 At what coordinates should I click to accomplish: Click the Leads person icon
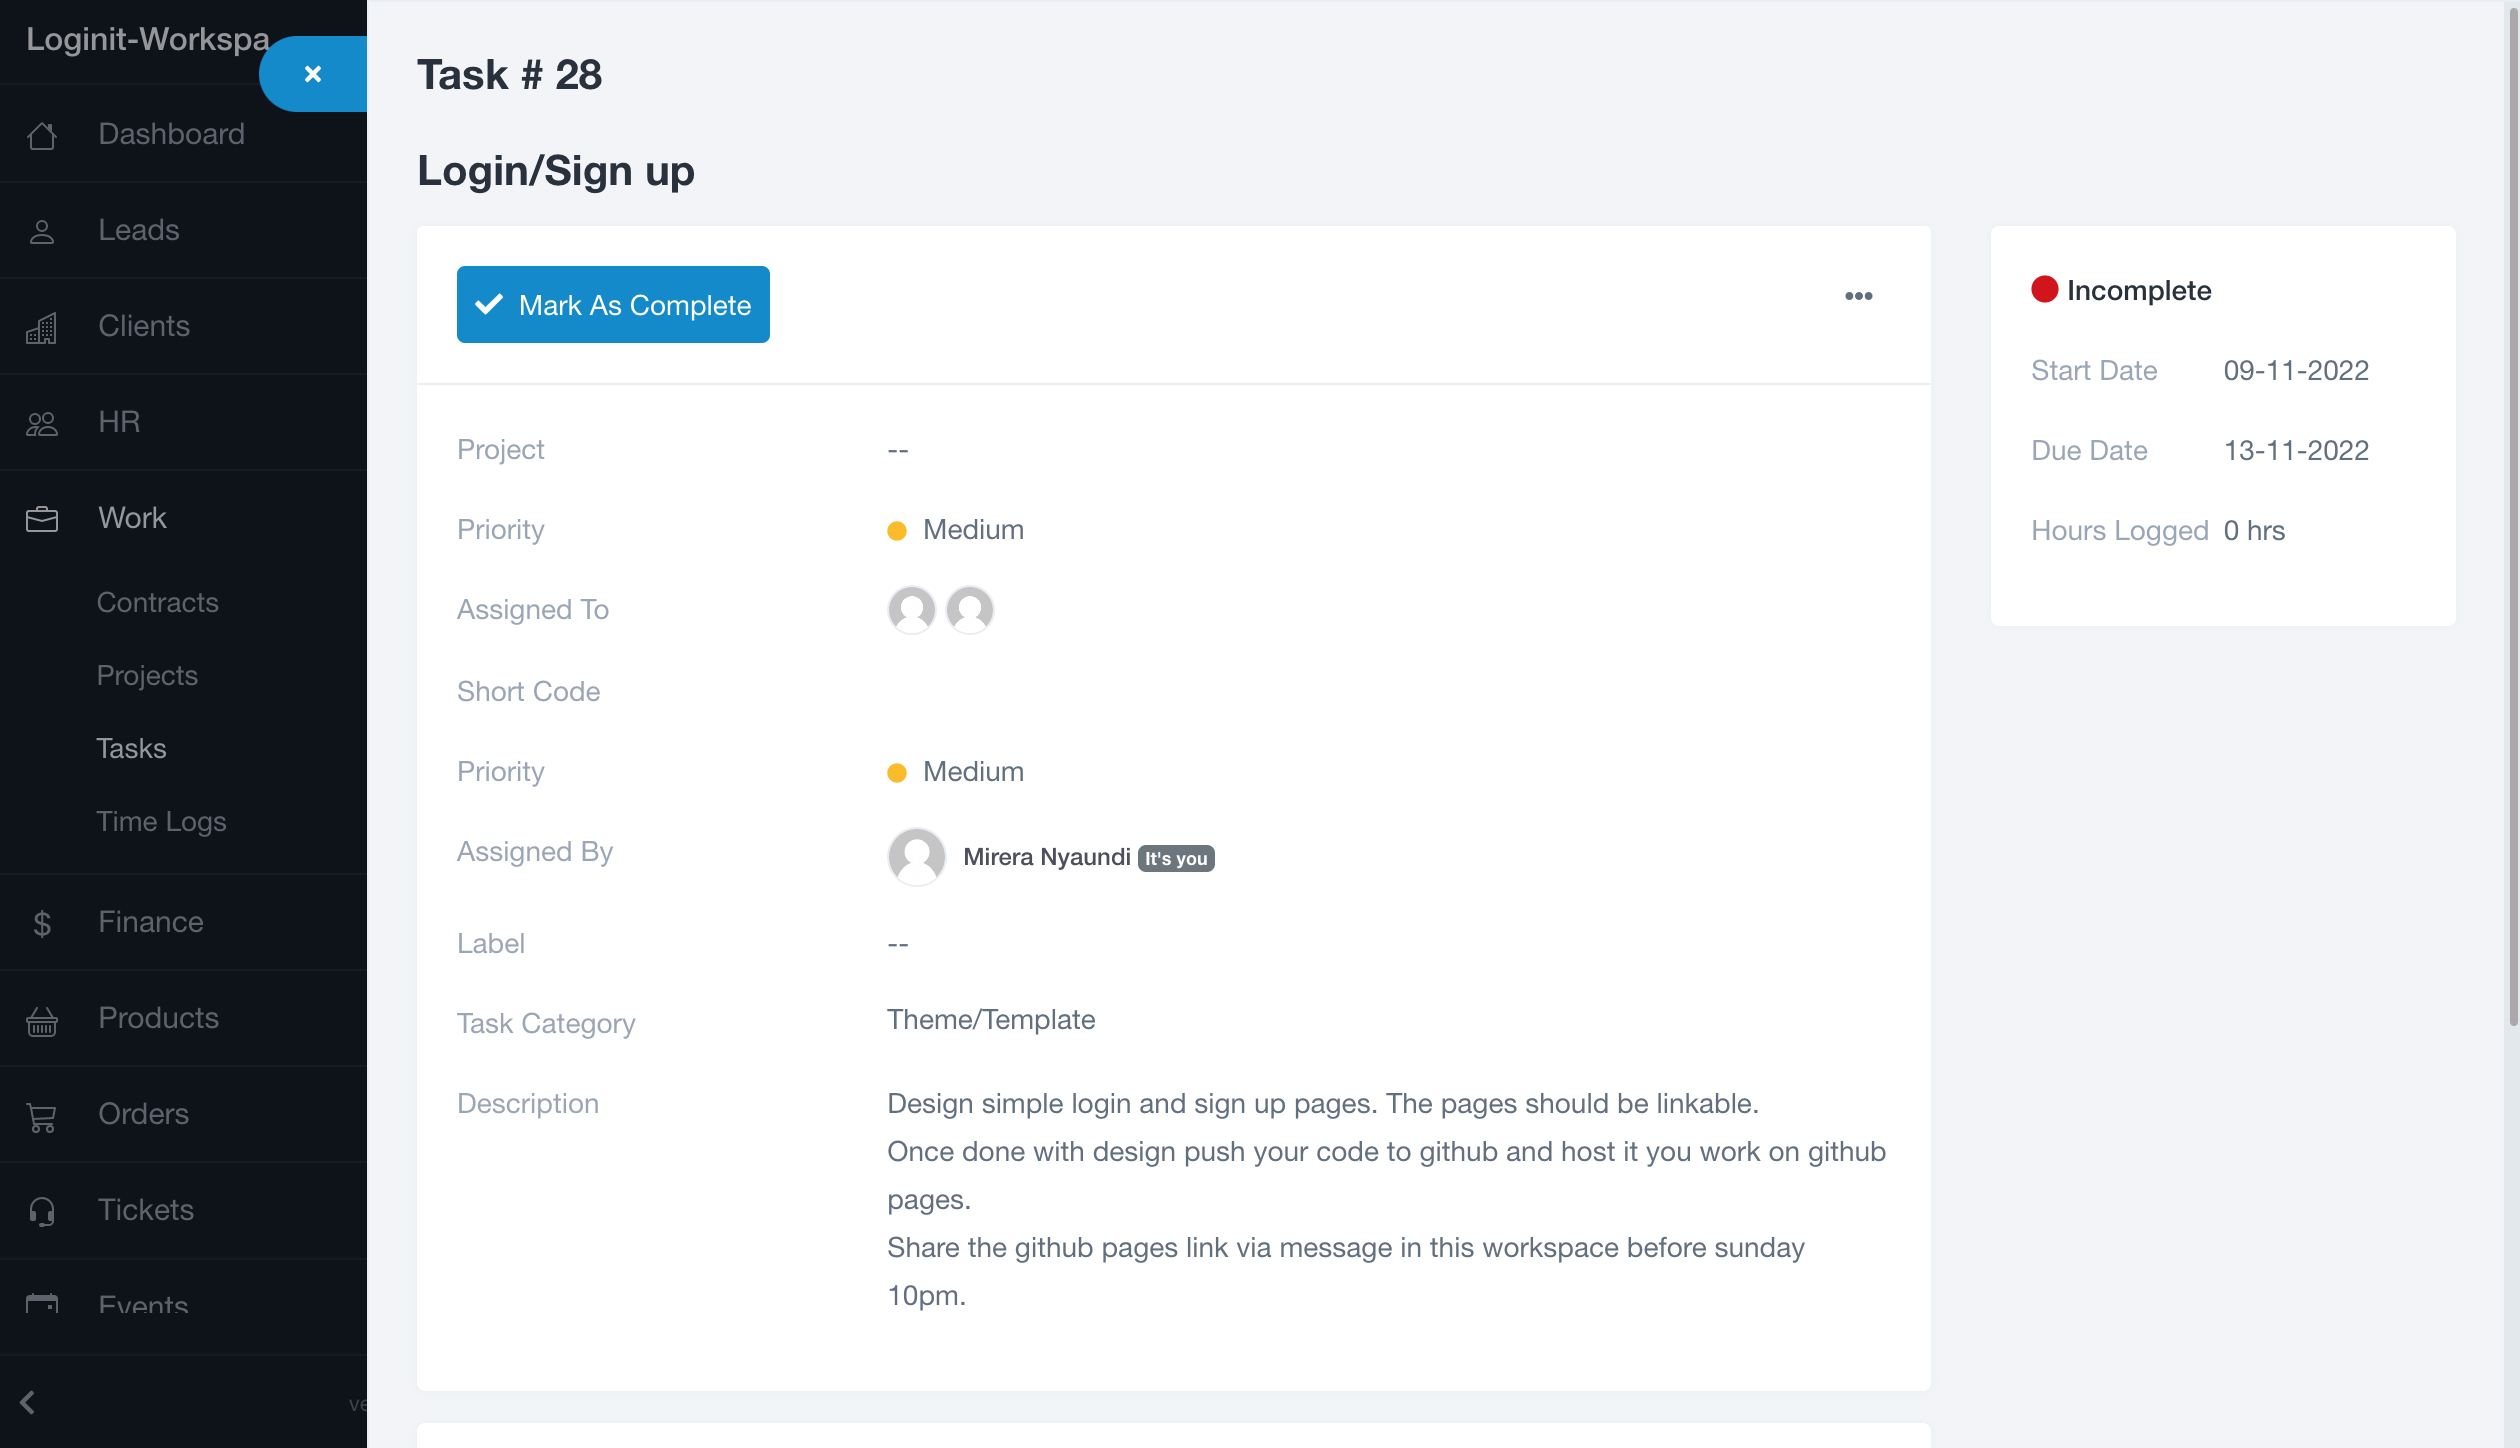[42, 231]
